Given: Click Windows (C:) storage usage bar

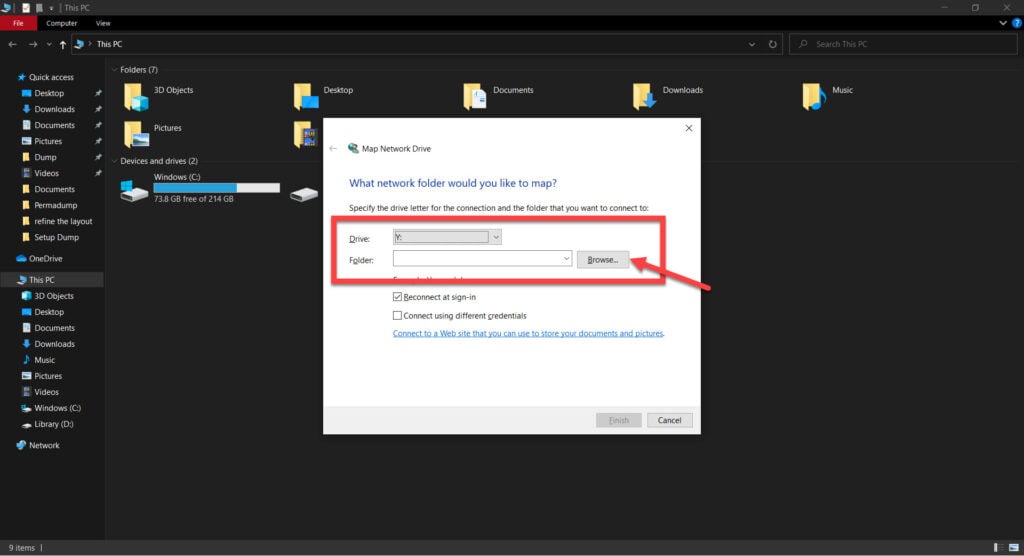Looking at the screenshot, I should [216, 188].
